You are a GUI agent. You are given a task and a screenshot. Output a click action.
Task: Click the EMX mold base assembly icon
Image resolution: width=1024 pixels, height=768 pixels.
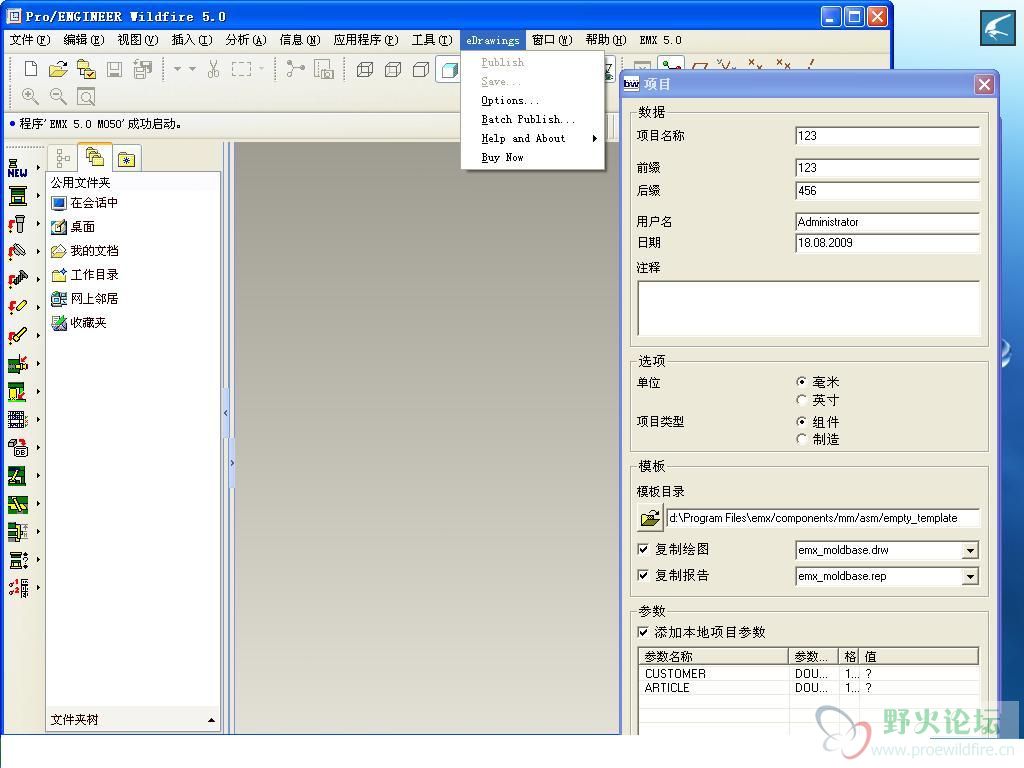[x=18, y=196]
